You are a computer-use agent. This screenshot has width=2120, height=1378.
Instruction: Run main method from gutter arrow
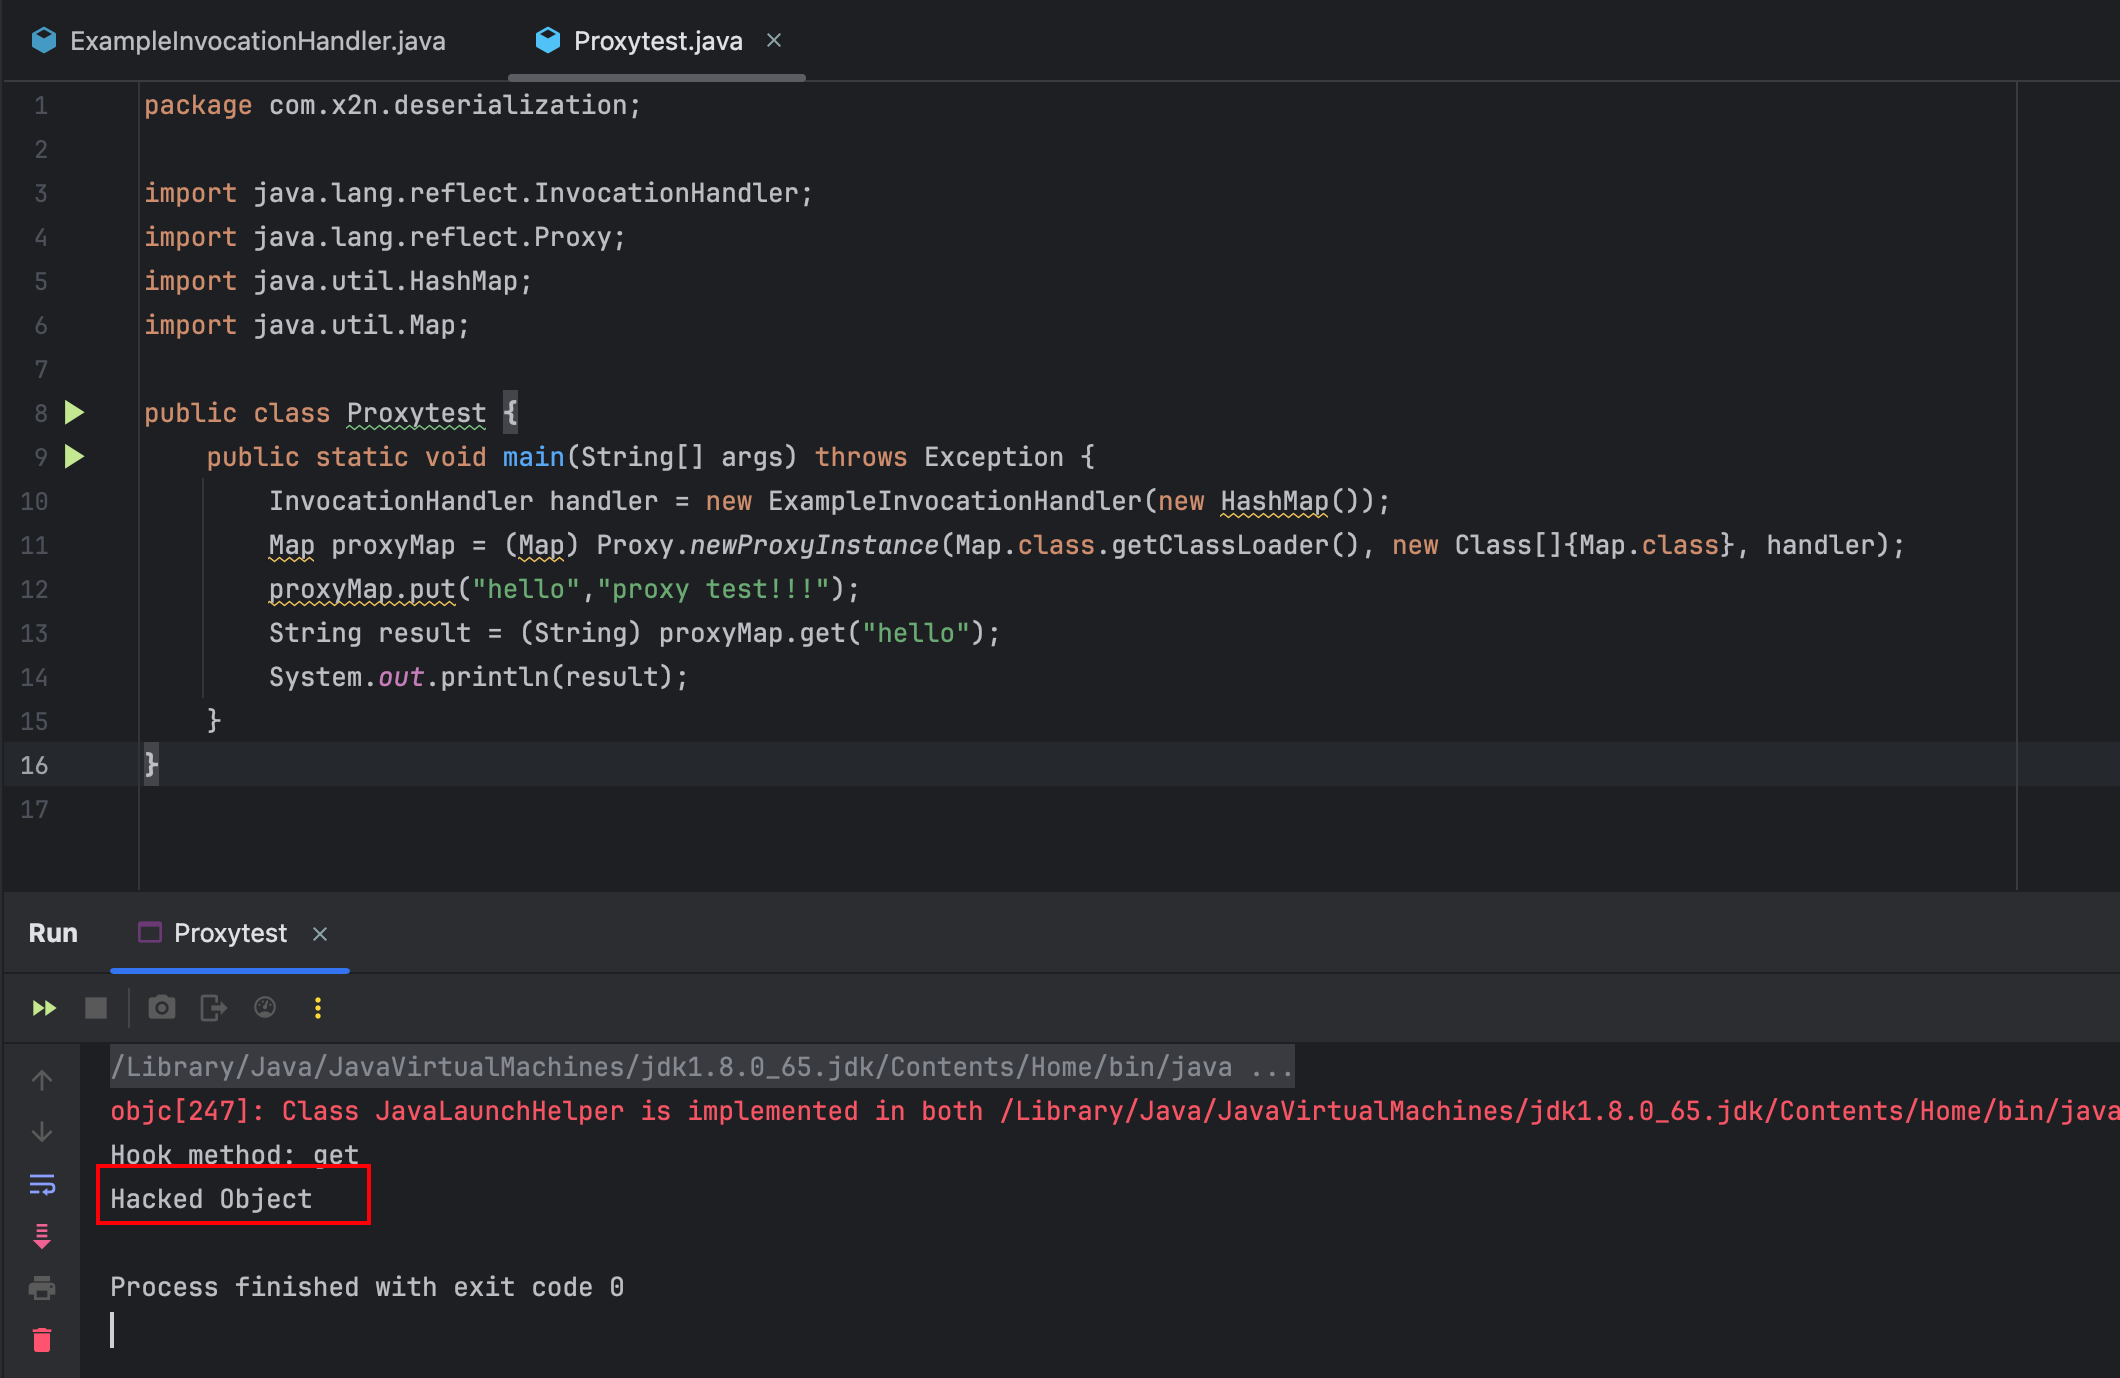coord(75,456)
